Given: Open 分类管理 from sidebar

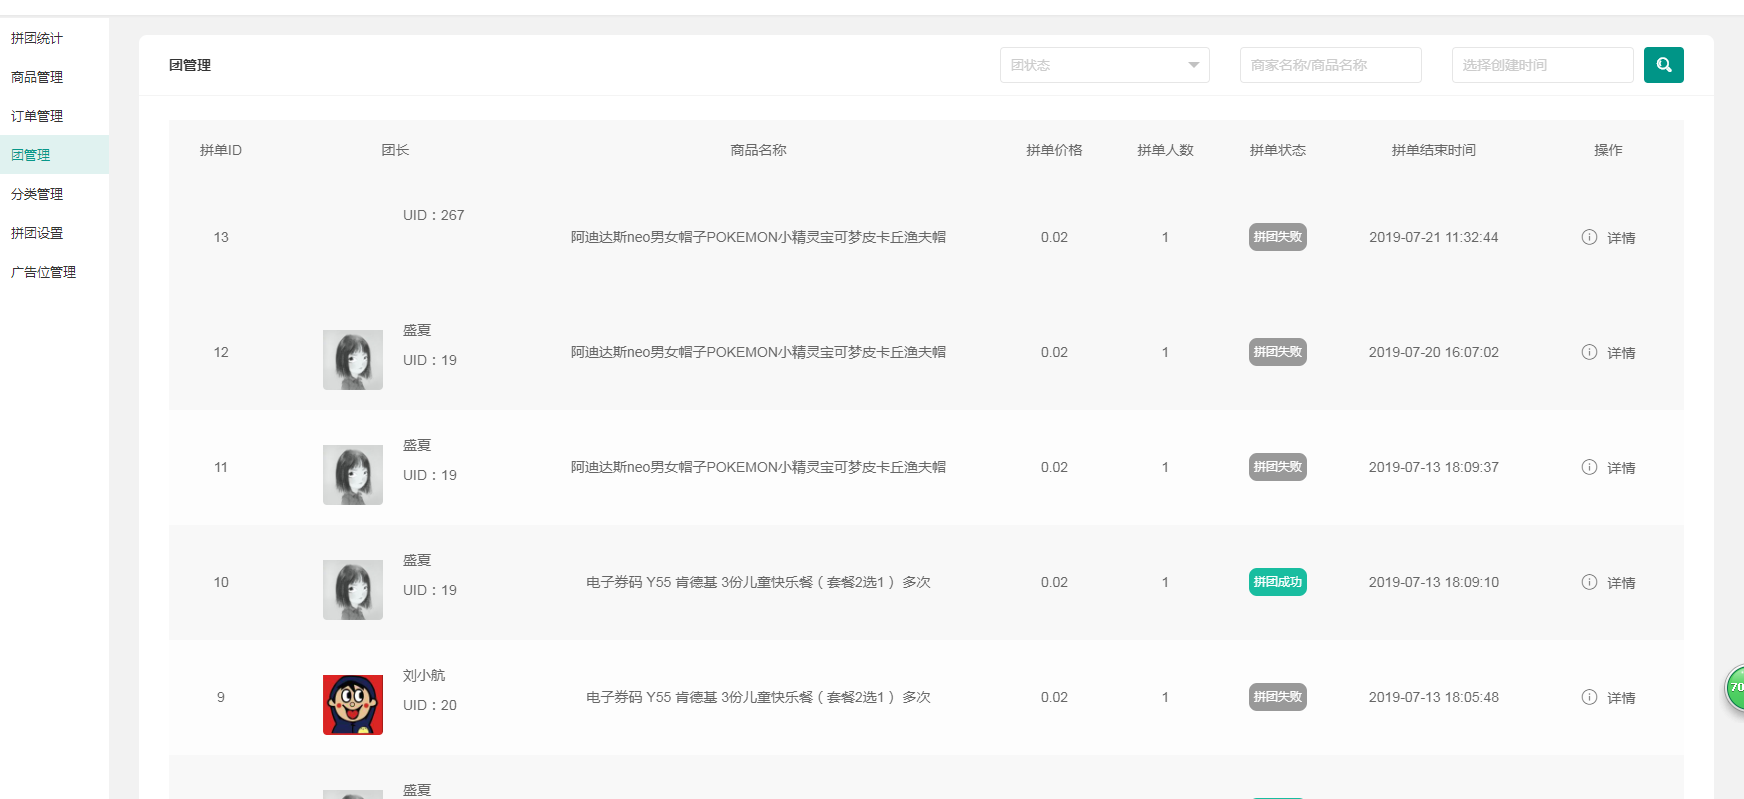Looking at the screenshot, I should [x=37, y=194].
